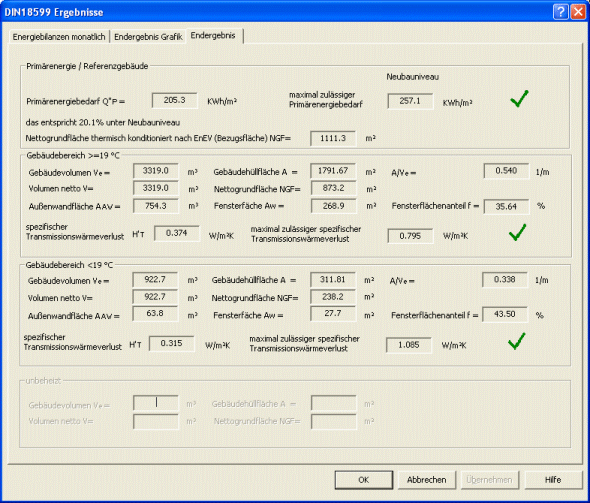The width and height of the screenshot is (590, 503).
Task: Click the green checkmark next to 1.085 W/m²K
Action: (x=516, y=341)
